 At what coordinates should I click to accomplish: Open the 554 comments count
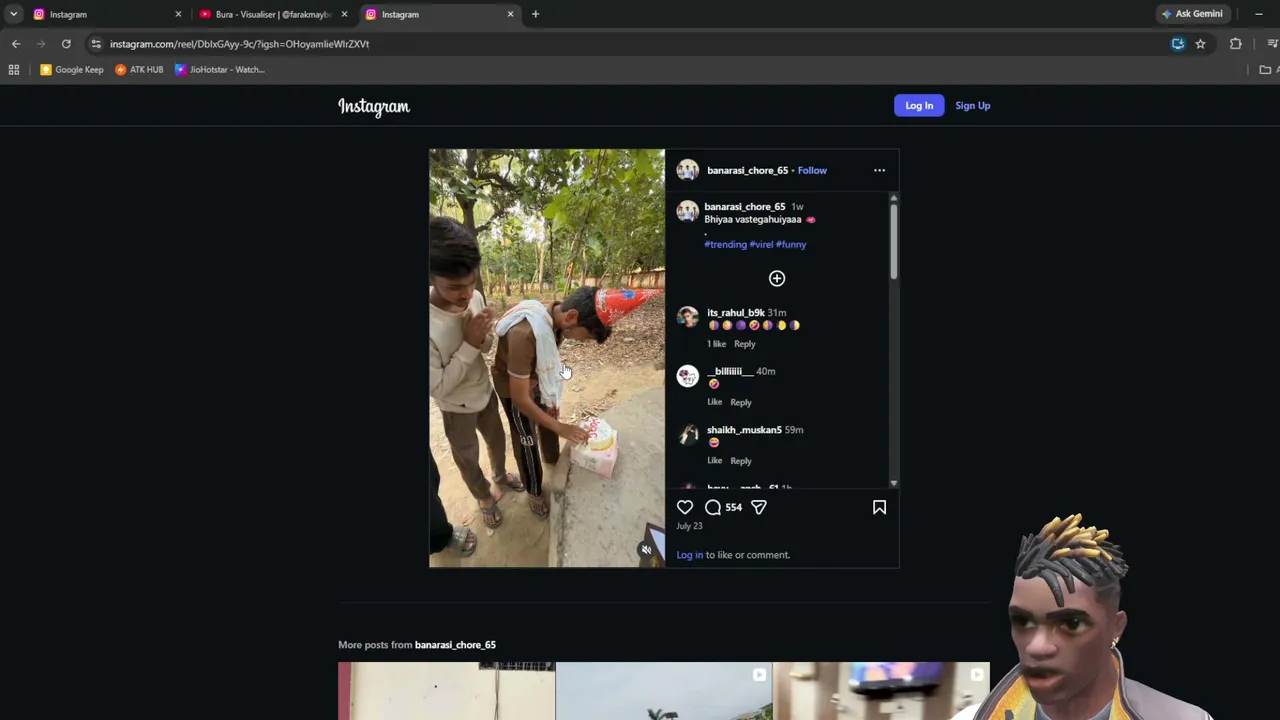[734, 508]
